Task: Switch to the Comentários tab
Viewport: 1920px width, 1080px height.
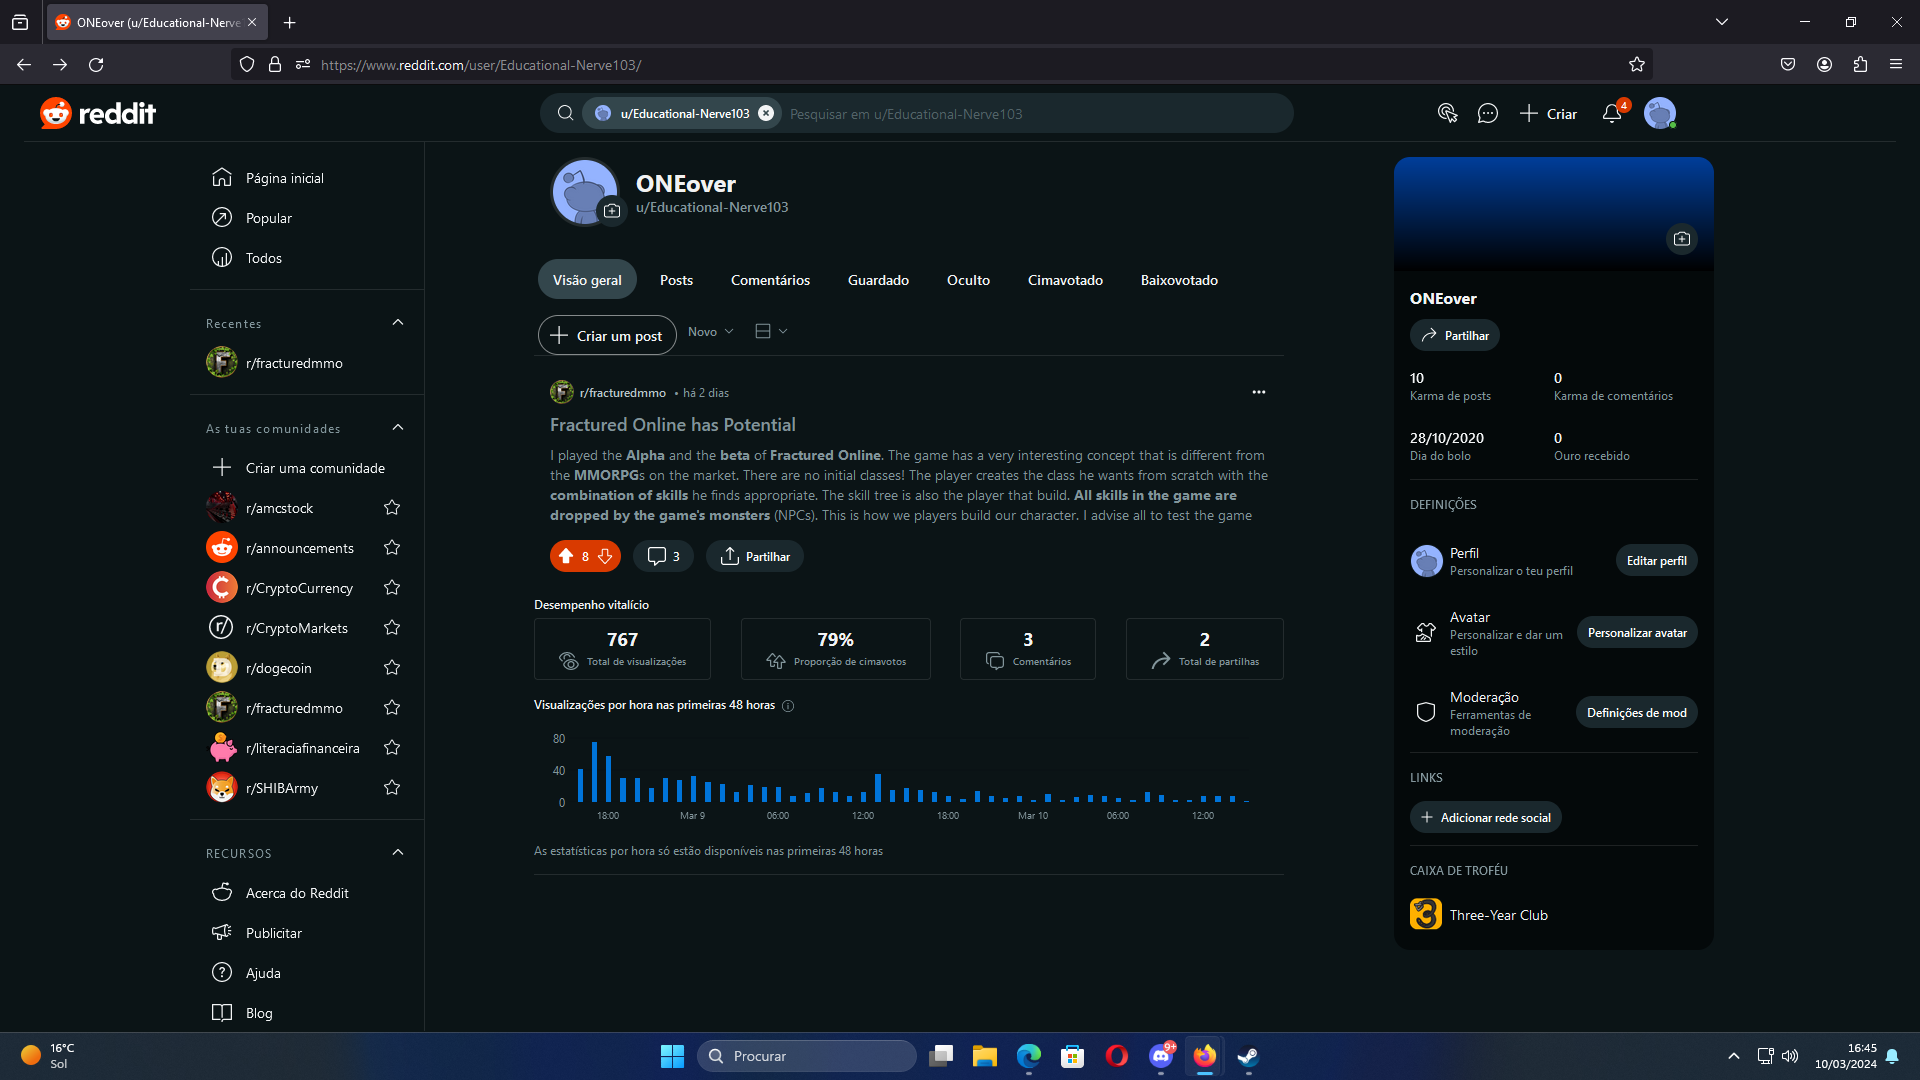Action: pyautogui.click(x=770, y=280)
